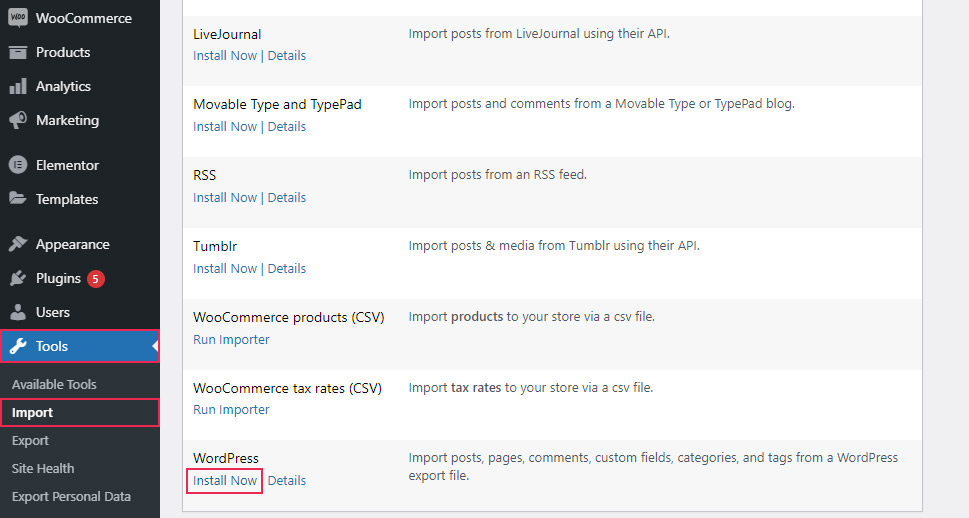Click the RSS importer title
The image size is (969, 518).
coord(205,176)
